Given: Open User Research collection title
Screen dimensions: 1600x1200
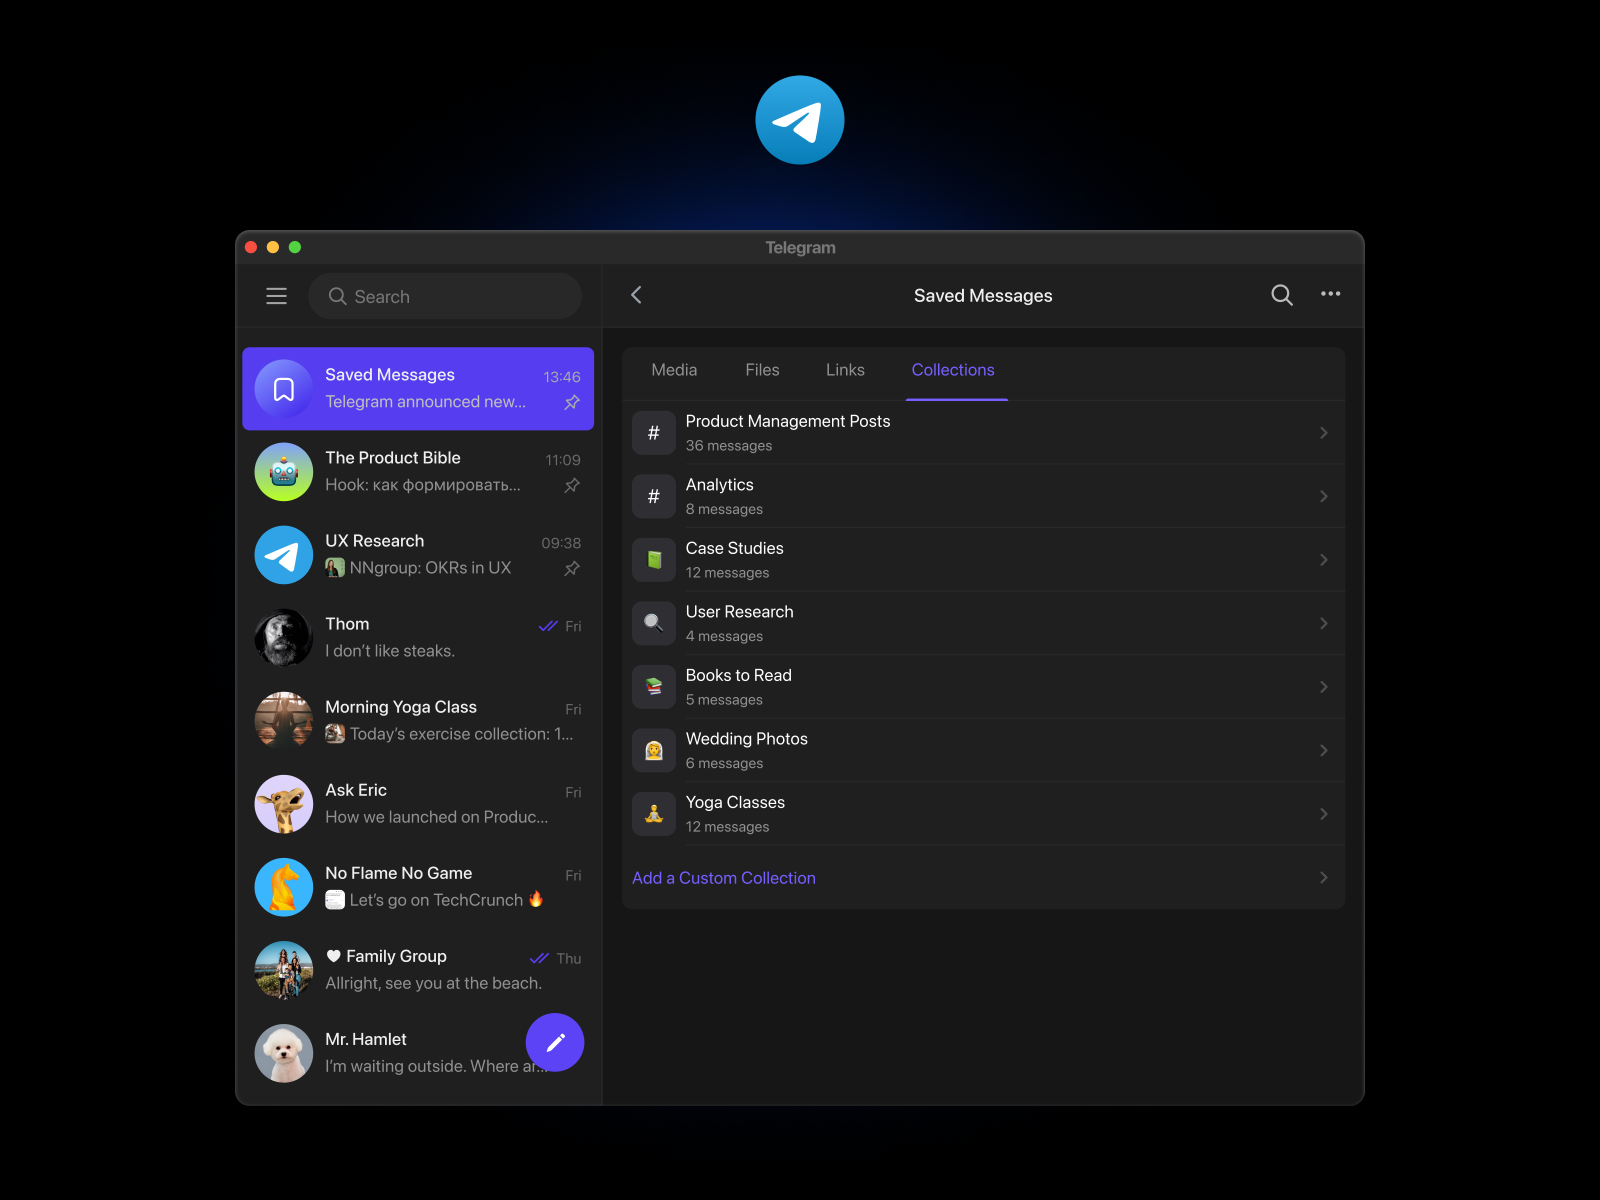Looking at the screenshot, I should coord(740,612).
